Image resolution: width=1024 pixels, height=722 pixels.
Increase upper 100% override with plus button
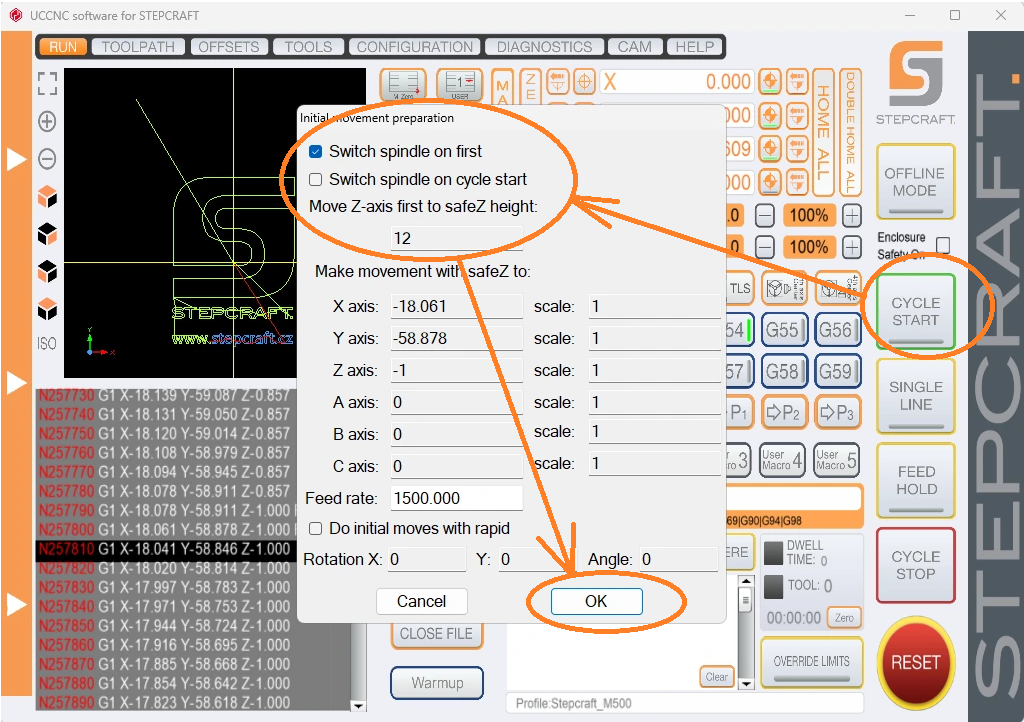[x=852, y=215]
